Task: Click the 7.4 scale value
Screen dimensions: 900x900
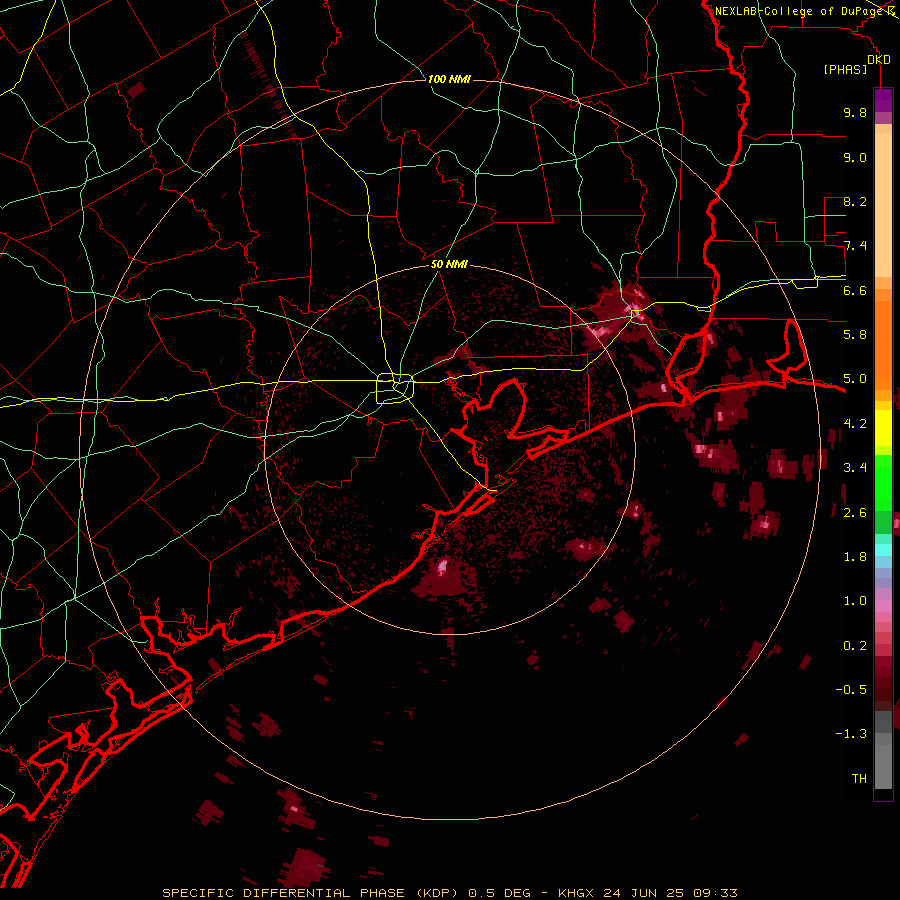Action: pyautogui.click(x=855, y=246)
